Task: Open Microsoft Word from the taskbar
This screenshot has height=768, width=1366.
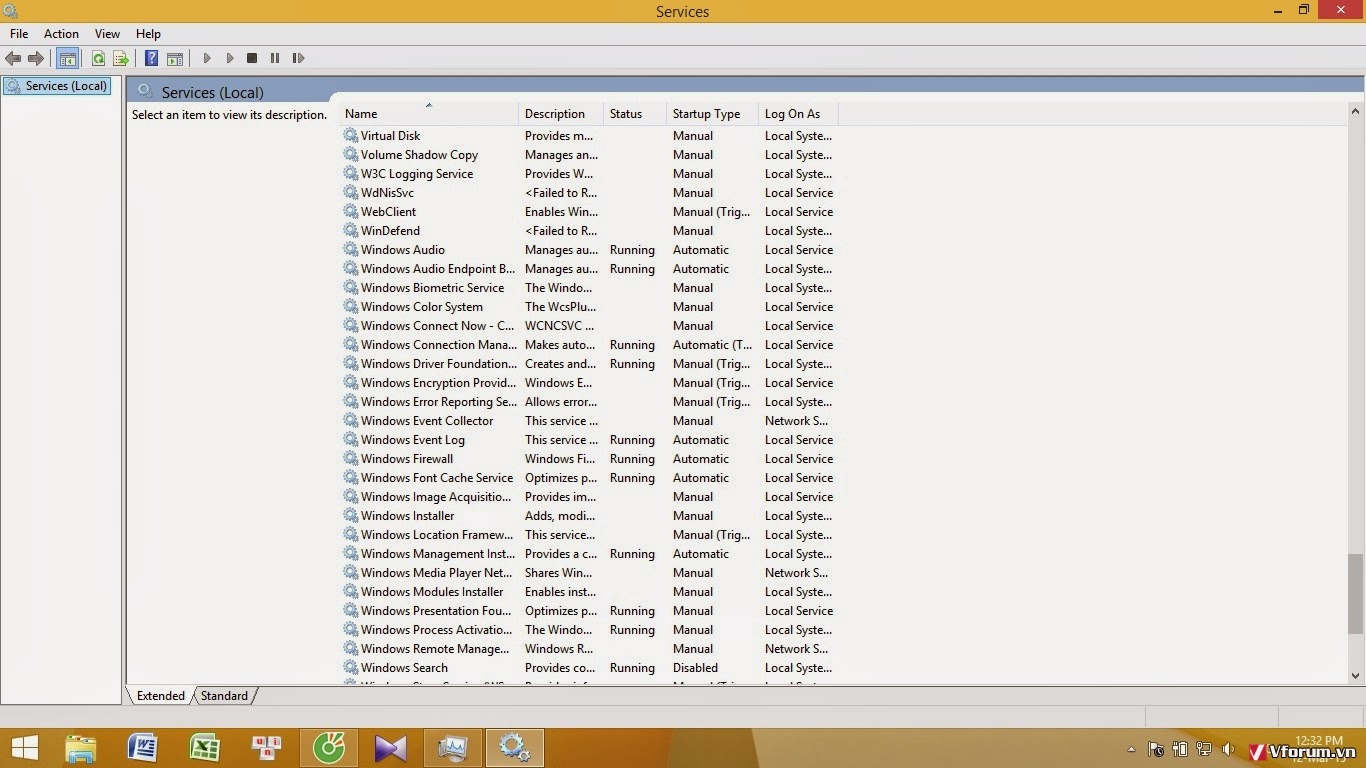Action: click(x=143, y=748)
